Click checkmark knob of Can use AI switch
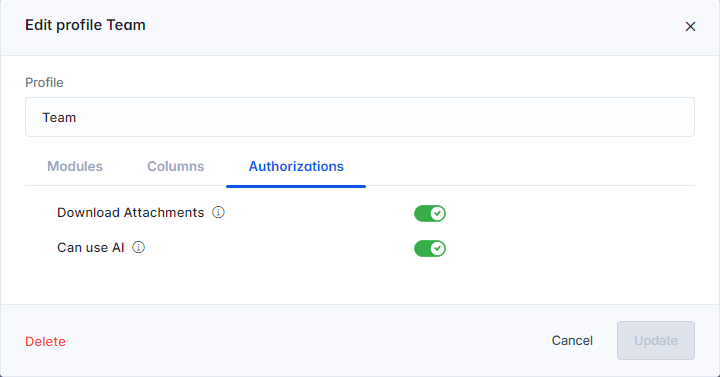 [438, 248]
